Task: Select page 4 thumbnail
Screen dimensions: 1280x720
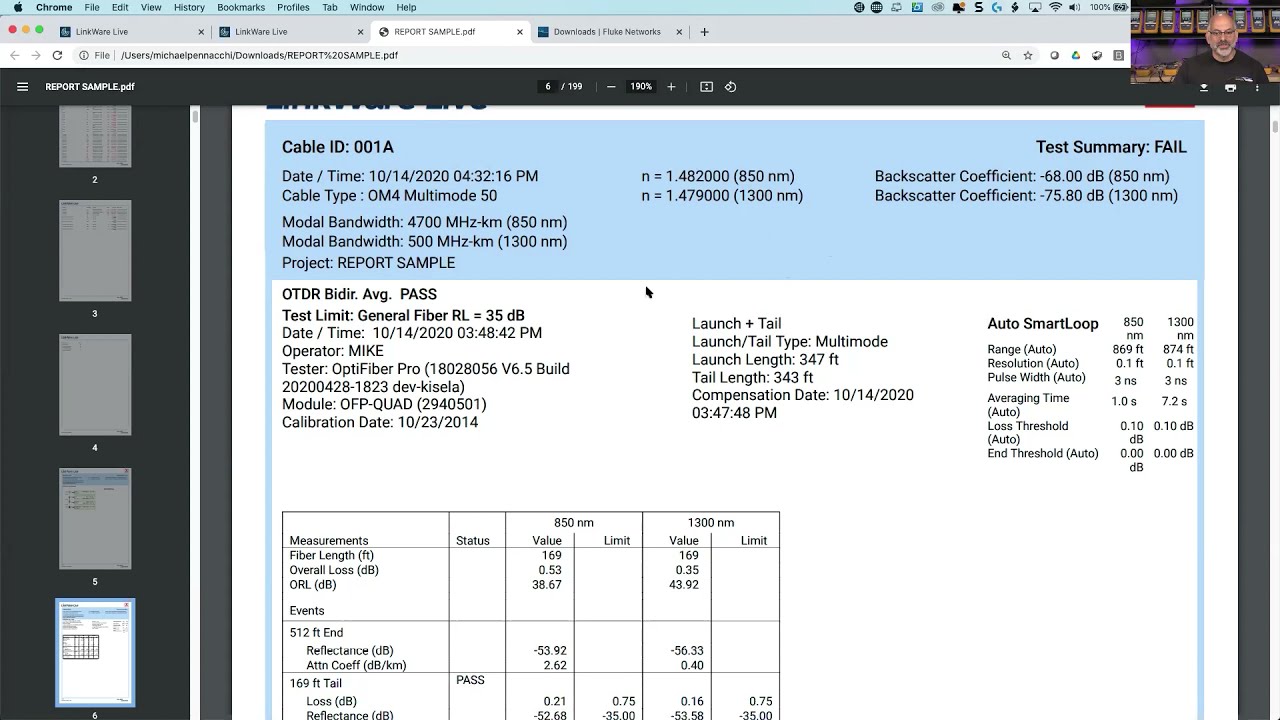Action: [x=95, y=385]
